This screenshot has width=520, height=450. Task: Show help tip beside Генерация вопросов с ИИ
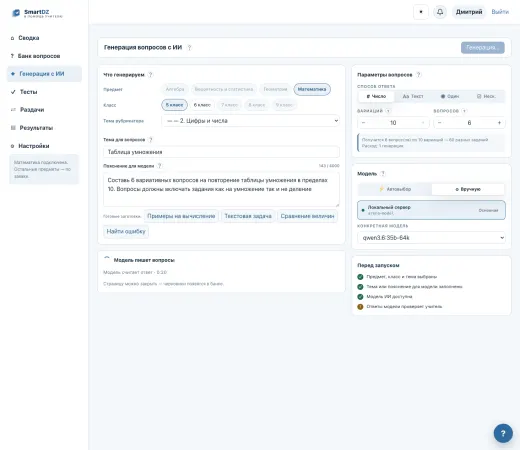click(x=189, y=48)
